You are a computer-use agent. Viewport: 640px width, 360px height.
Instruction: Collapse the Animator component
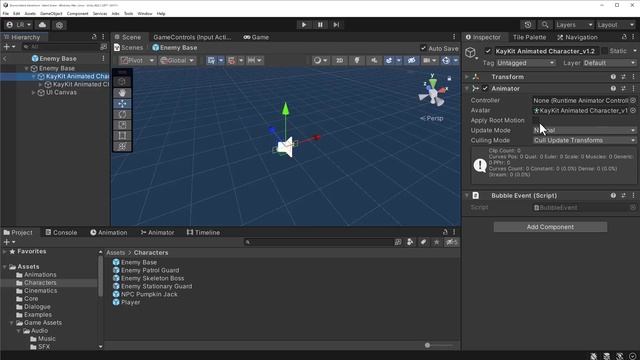467,89
